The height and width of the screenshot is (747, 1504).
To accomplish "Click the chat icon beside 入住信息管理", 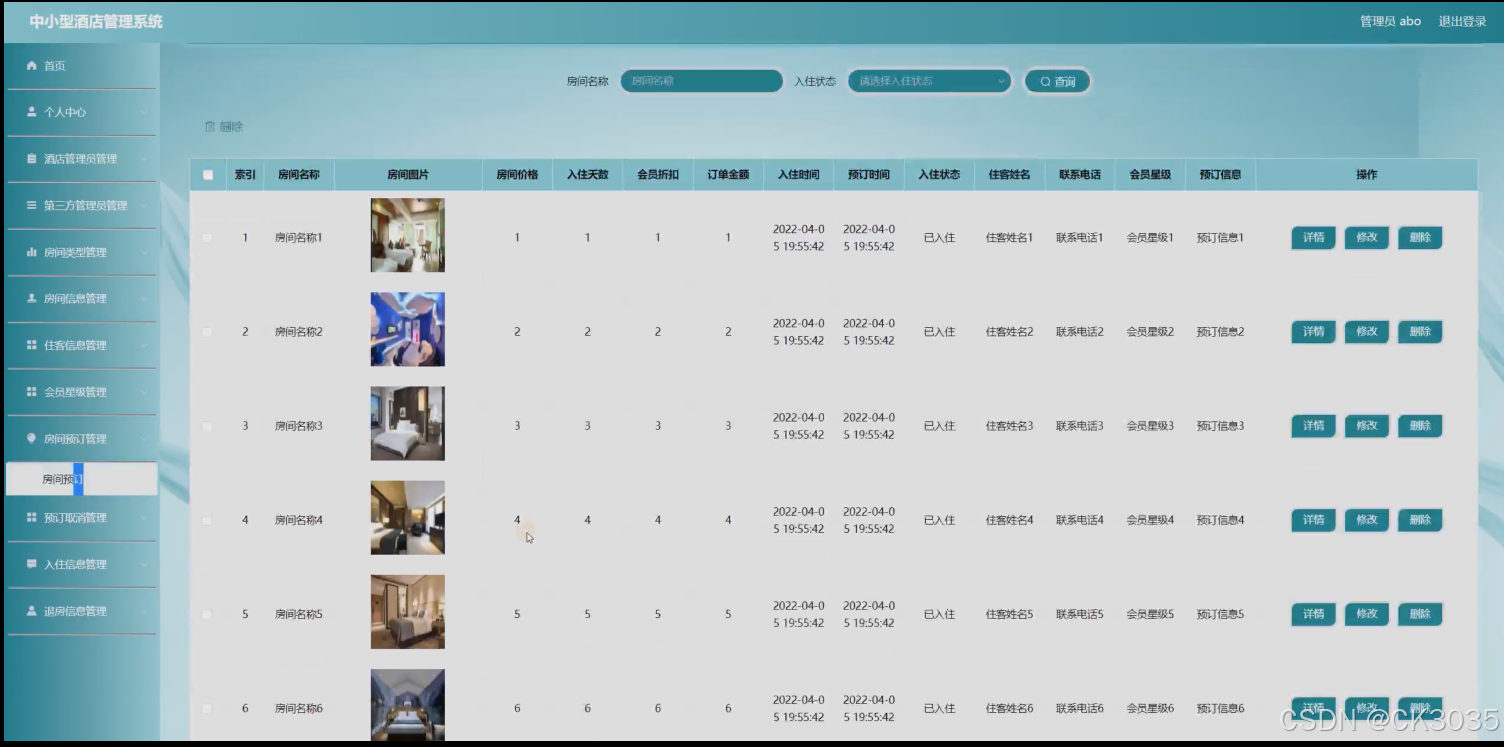I will [32, 564].
